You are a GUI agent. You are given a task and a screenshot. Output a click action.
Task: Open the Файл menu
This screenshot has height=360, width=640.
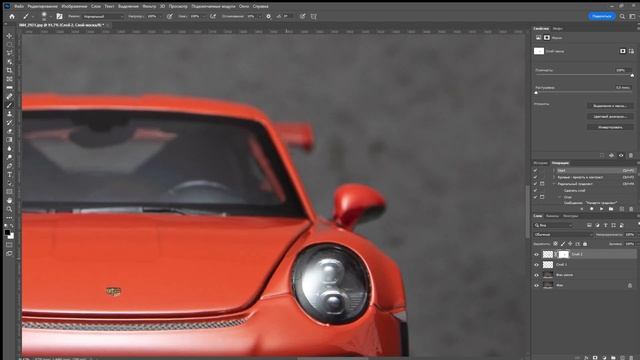[x=19, y=7]
